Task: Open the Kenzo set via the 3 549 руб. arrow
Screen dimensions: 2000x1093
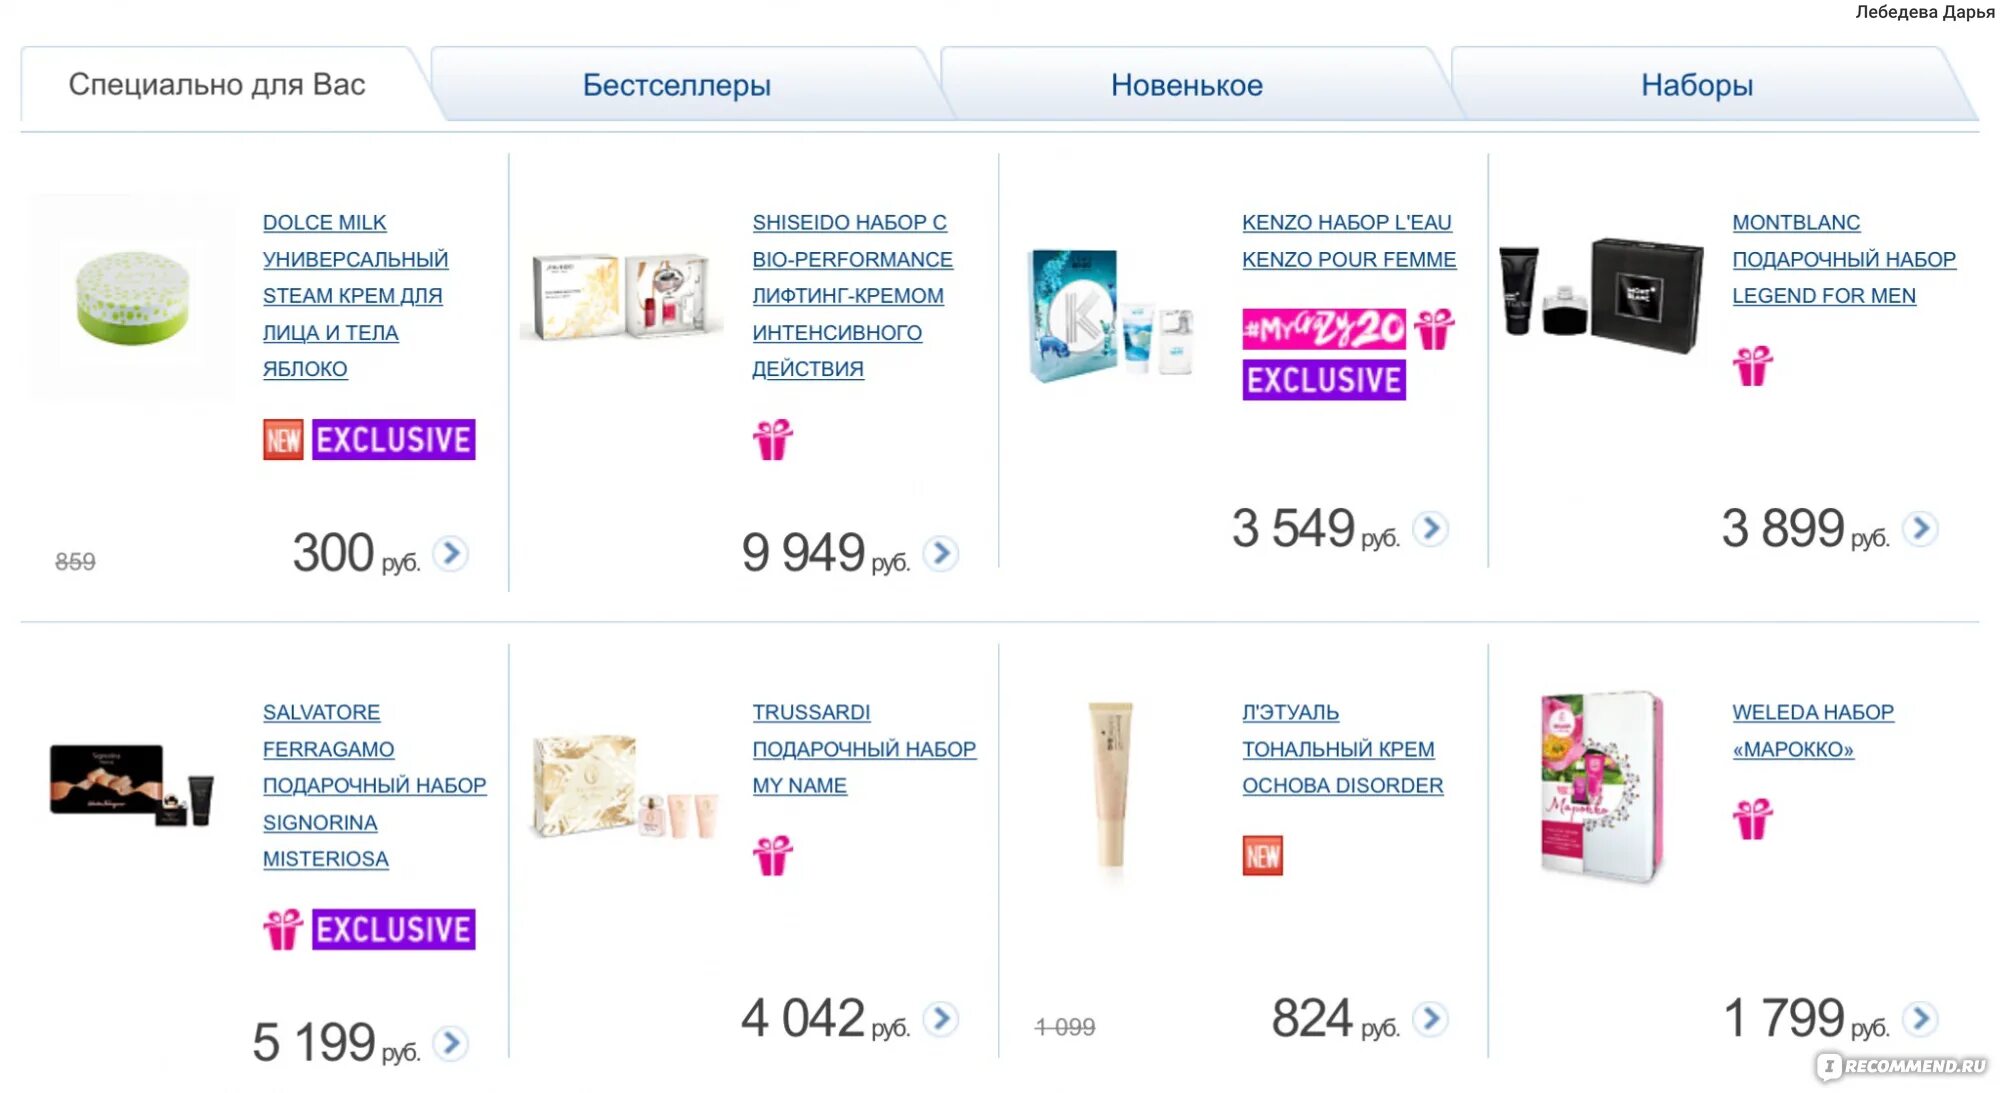Action: (1431, 528)
